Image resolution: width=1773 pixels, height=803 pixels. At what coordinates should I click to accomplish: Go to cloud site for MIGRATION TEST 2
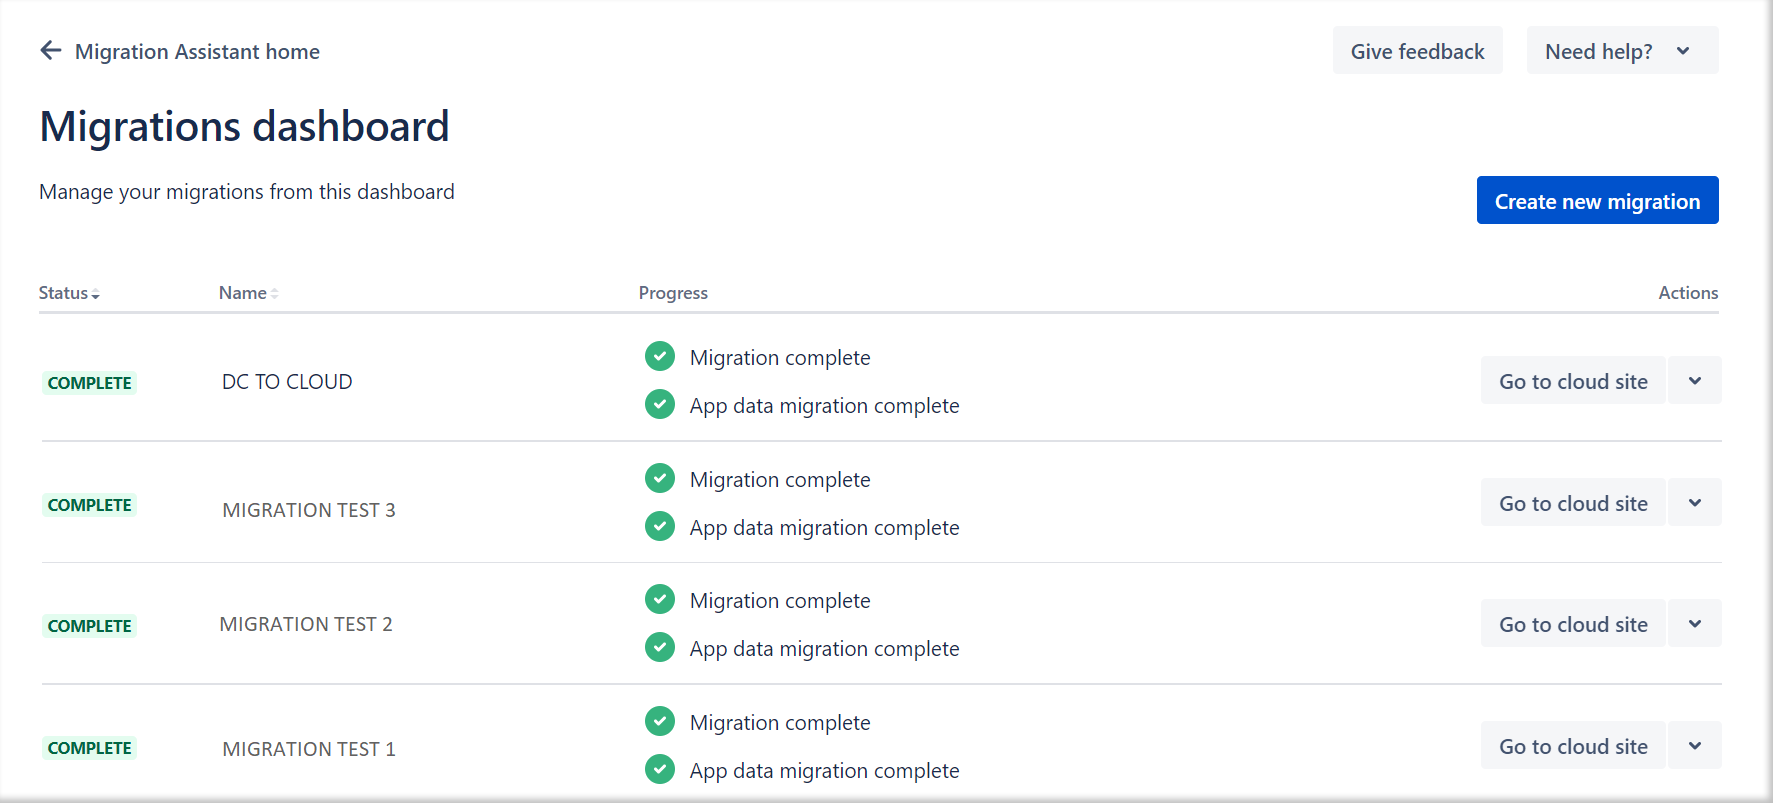tap(1573, 624)
